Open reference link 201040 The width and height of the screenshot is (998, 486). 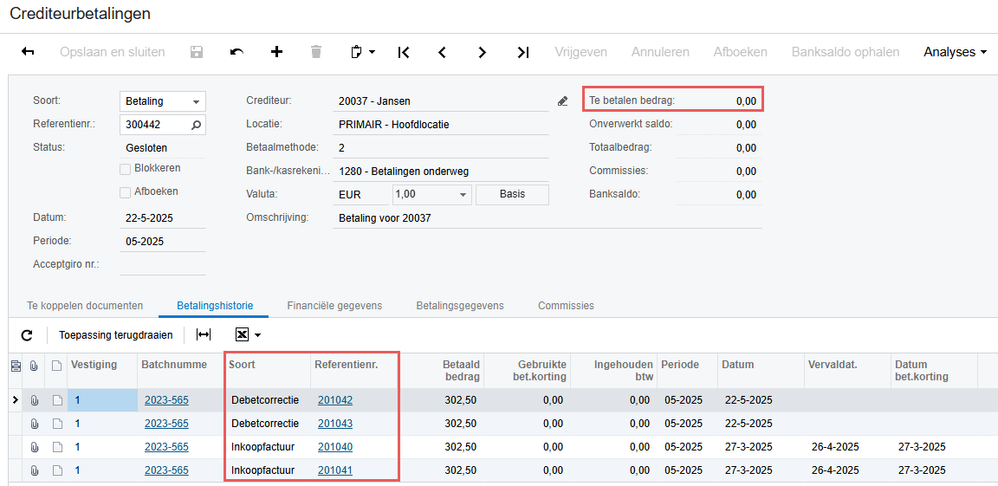[x=335, y=447]
